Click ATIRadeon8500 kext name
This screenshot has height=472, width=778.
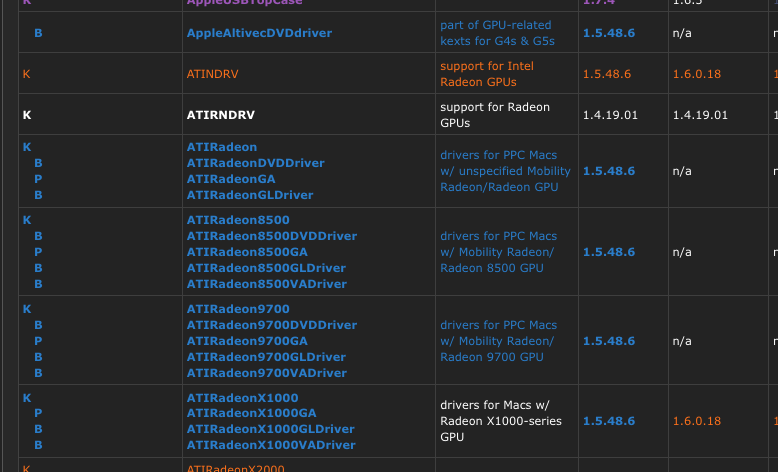point(238,220)
